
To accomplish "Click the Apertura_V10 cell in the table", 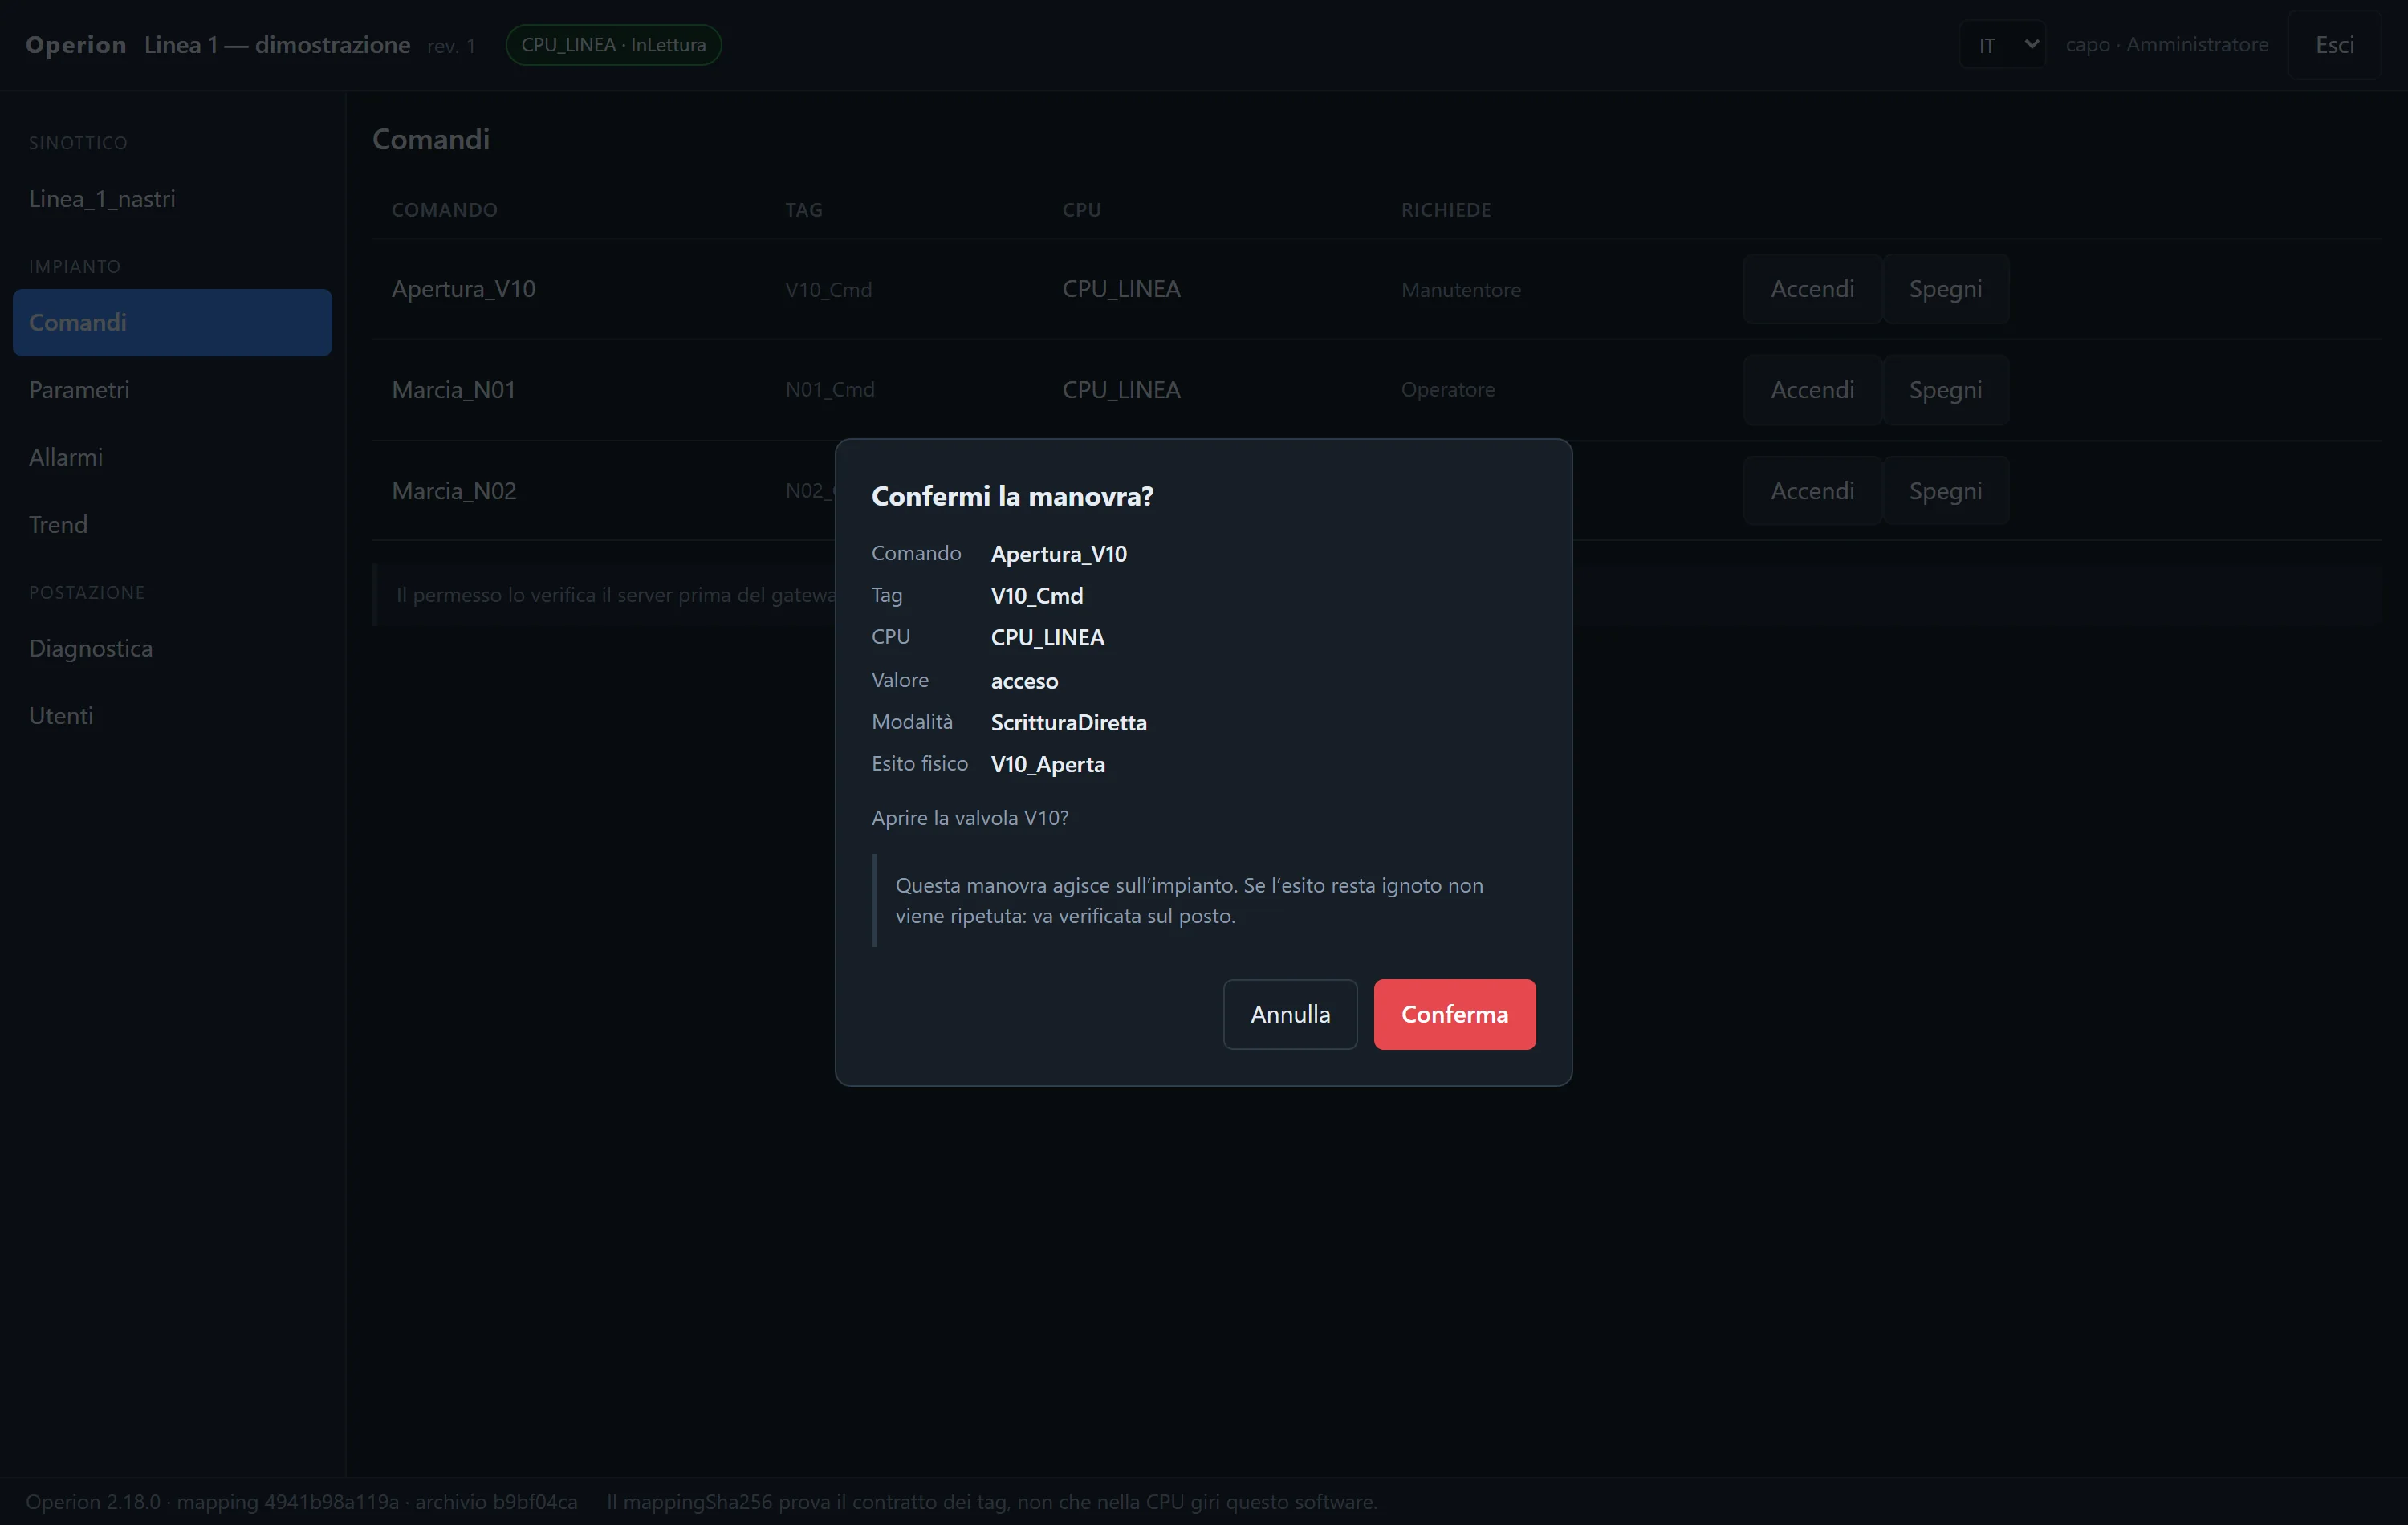I will (x=463, y=289).
